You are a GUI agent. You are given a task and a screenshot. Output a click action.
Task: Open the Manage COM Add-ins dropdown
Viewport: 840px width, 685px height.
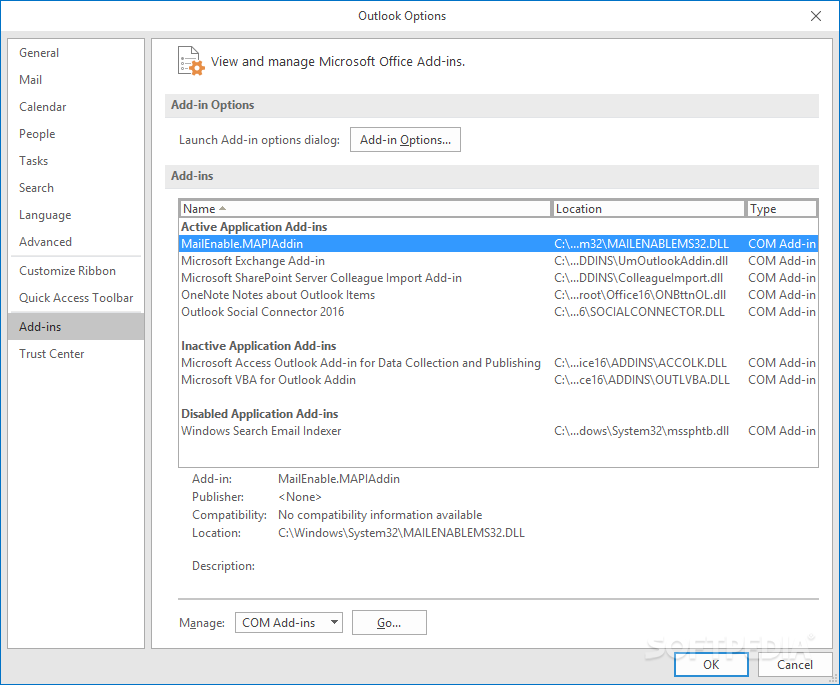coord(289,623)
